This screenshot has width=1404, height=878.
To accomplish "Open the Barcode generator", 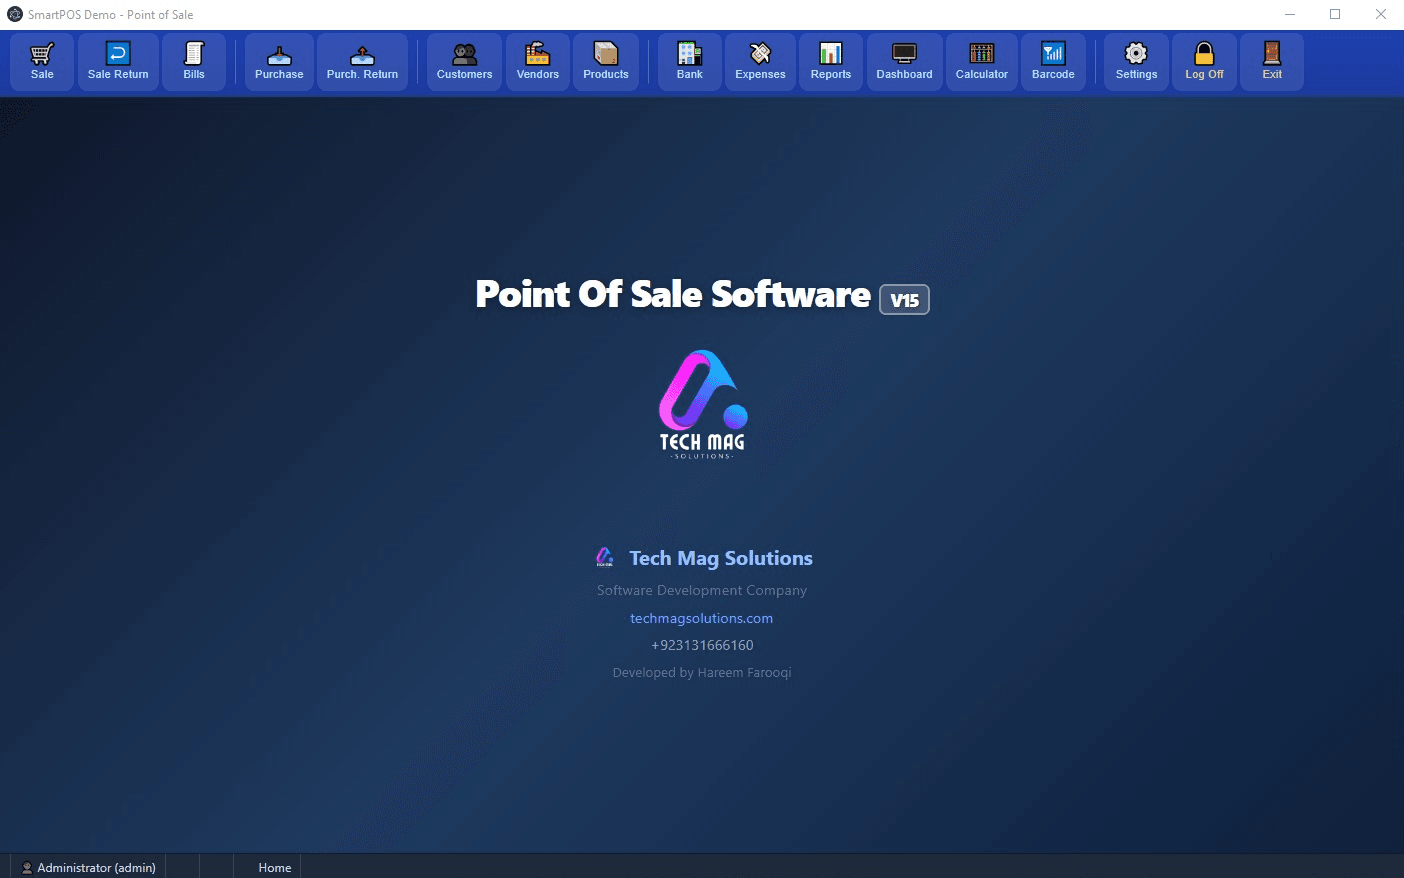I will click(x=1053, y=61).
